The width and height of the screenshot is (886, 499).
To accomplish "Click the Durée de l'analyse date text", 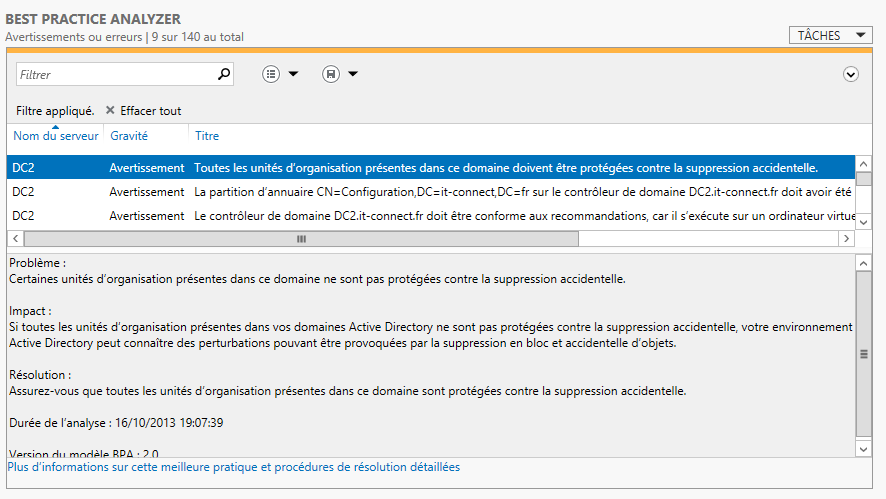I will pos(169,423).
